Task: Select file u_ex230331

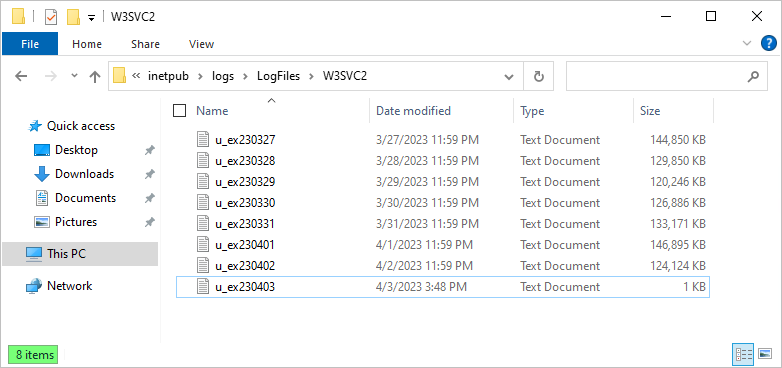Action: coord(245,224)
